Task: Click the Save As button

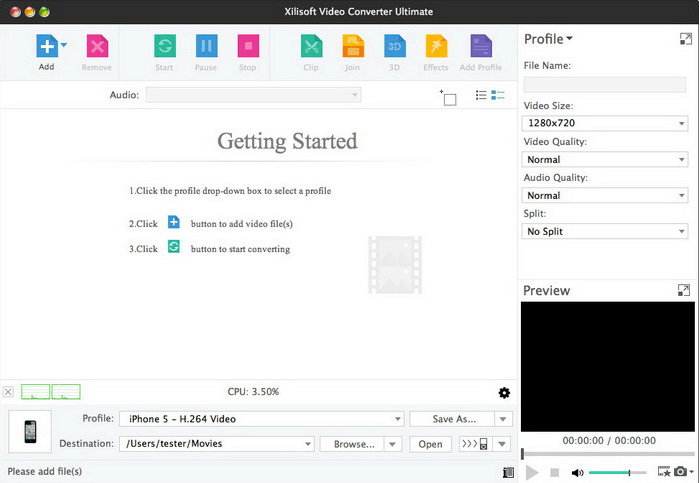Action: pyautogui.click(x=452, y=419)
